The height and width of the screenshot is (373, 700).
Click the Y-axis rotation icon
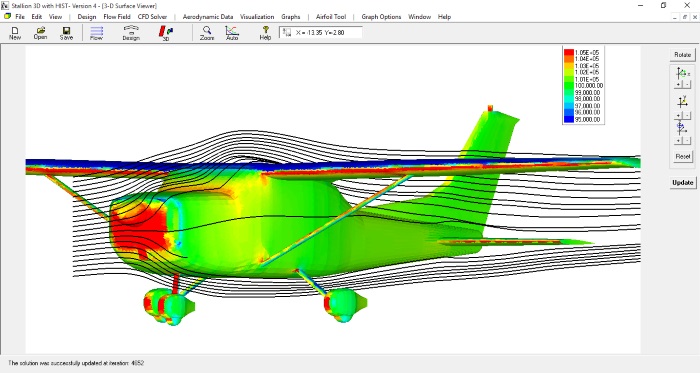682,102
